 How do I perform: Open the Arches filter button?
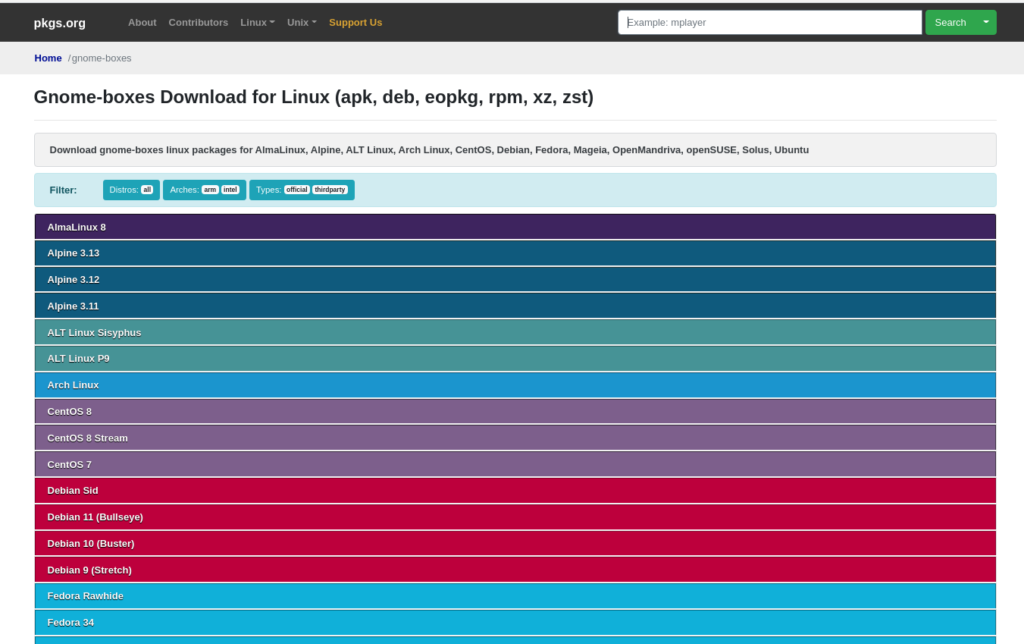204,190
